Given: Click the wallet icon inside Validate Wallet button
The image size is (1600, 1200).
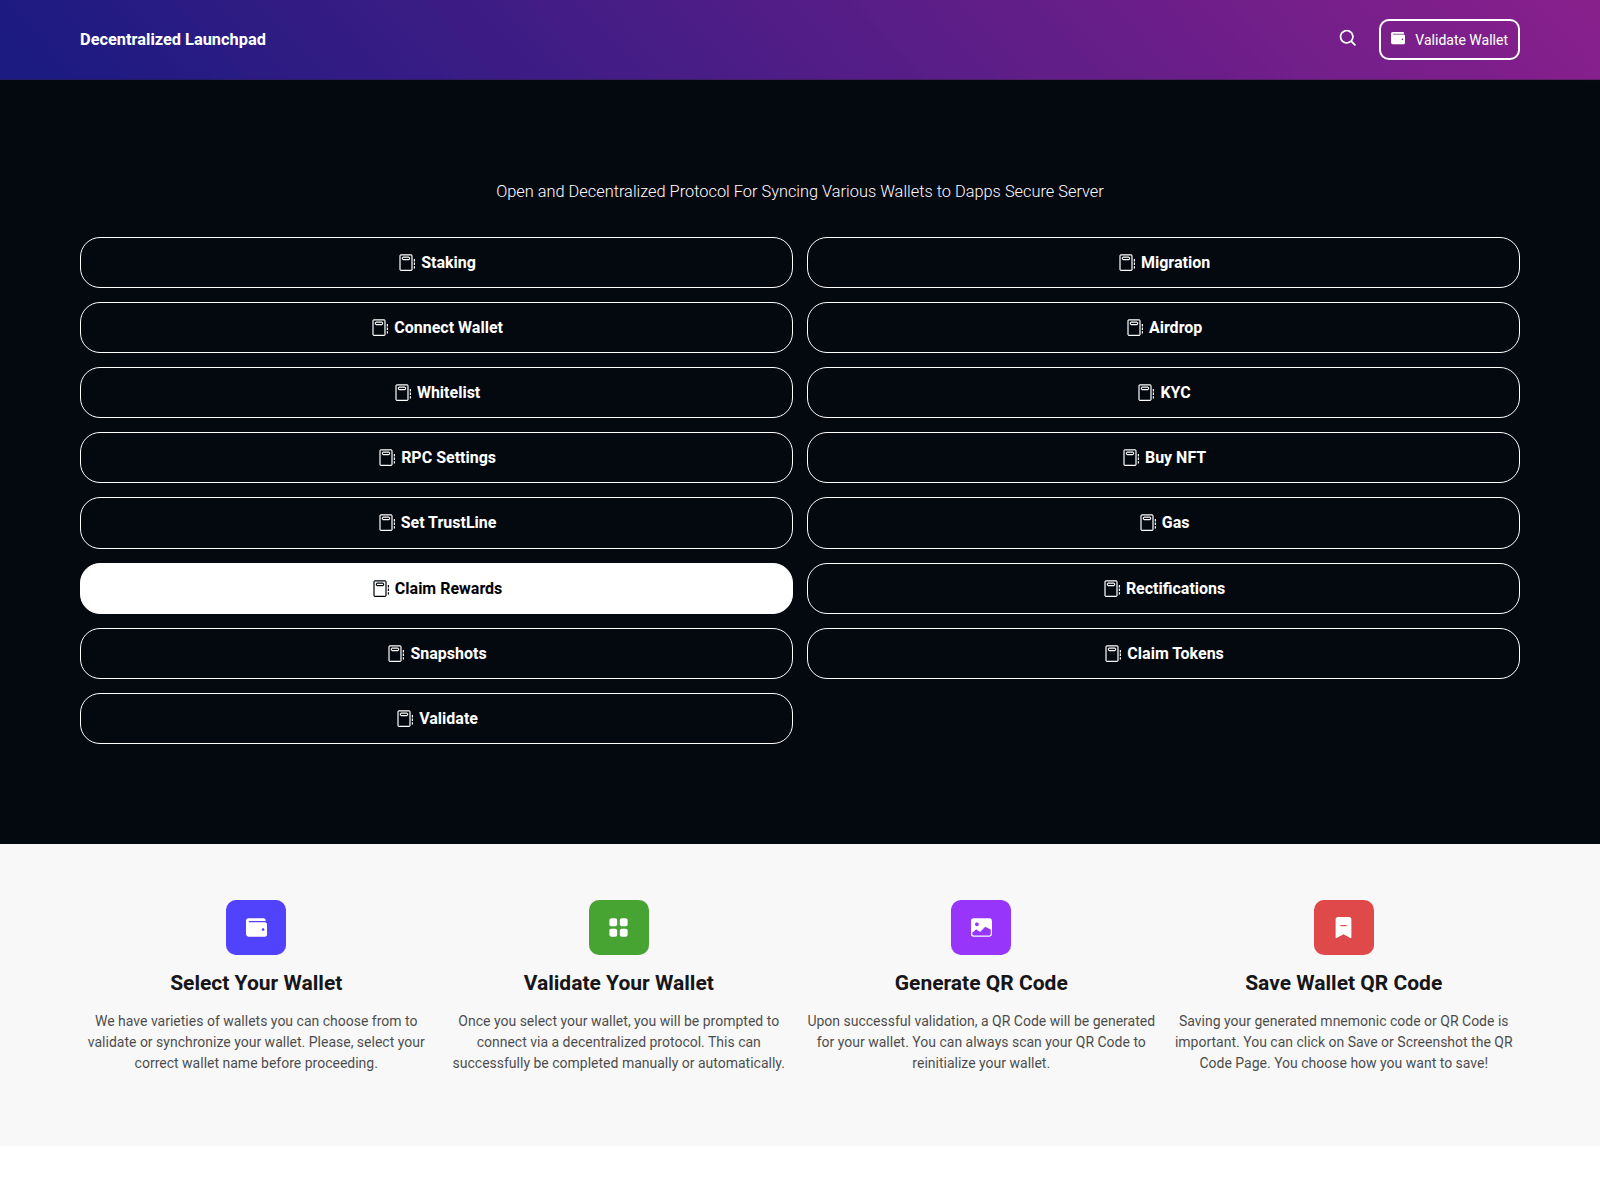Looking at the screenshot, I should [1398, 38].
